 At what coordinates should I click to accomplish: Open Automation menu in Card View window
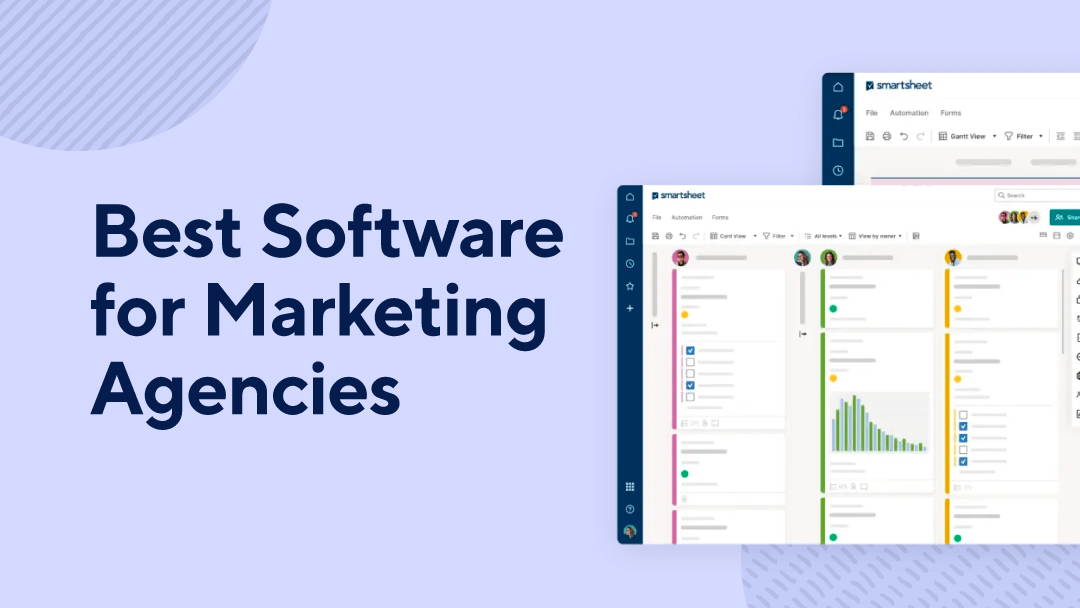point(687,218)
